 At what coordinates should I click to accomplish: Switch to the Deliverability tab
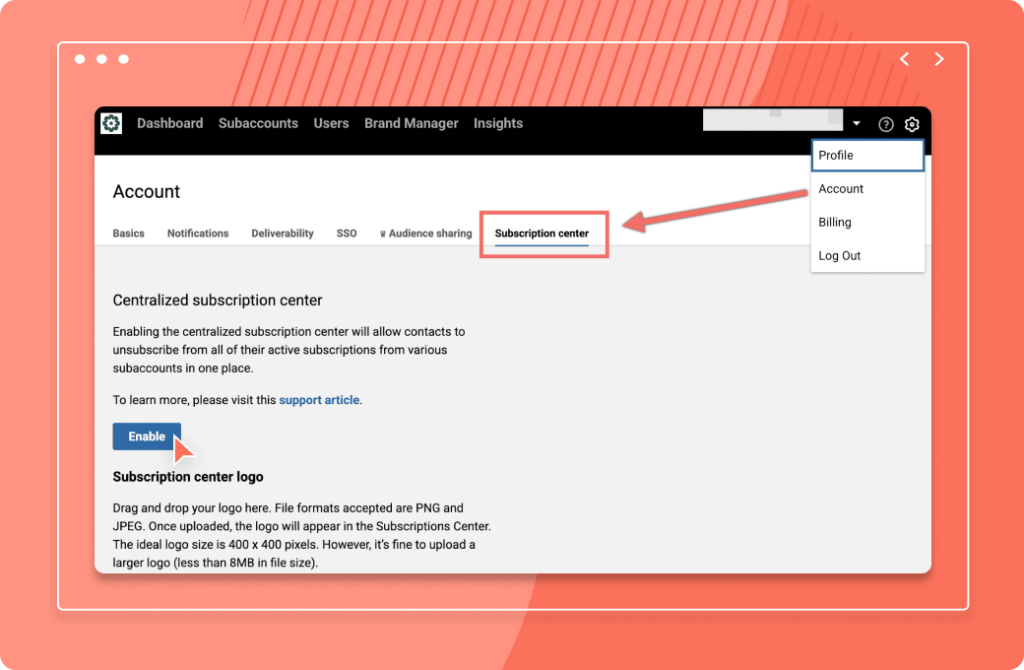[x=283, y=233]
